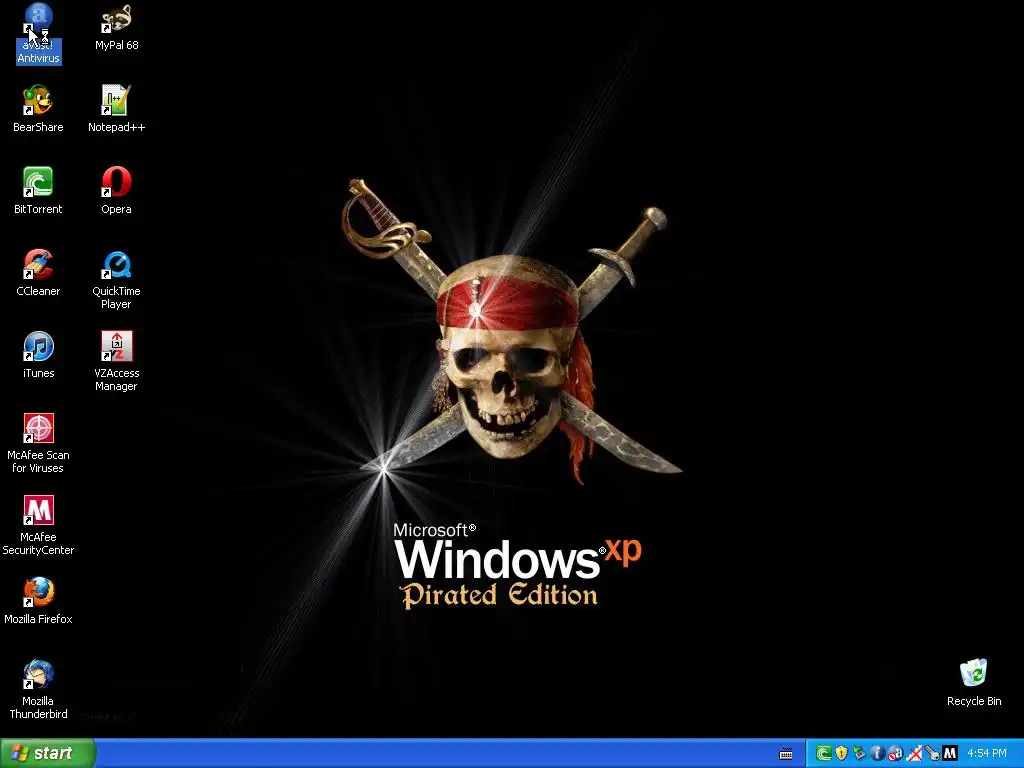Click the blue info ball tray icon
The height and width of the screenshot is (768, 1024).
(x=878, y=754)
